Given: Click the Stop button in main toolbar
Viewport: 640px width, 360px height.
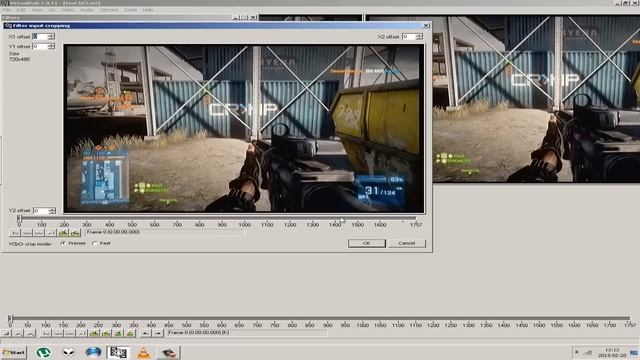Looking at the screenshot, I should pos(6,333).
